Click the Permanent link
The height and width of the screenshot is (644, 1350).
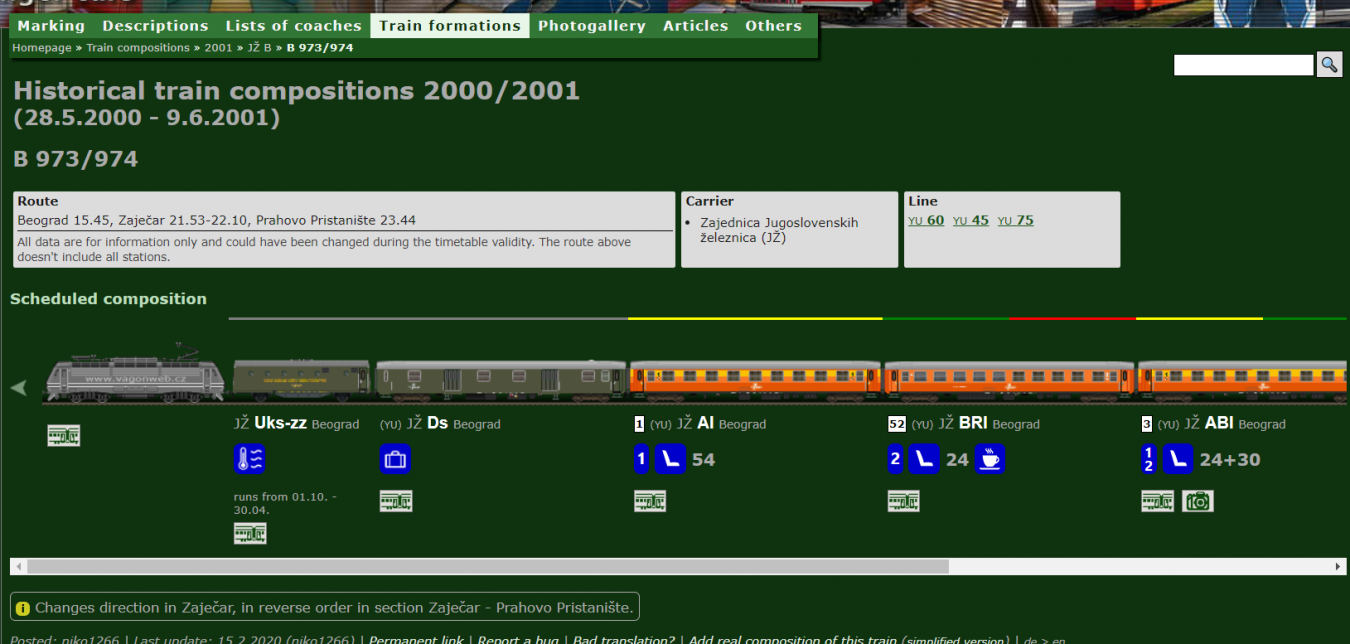click(416, 639)
